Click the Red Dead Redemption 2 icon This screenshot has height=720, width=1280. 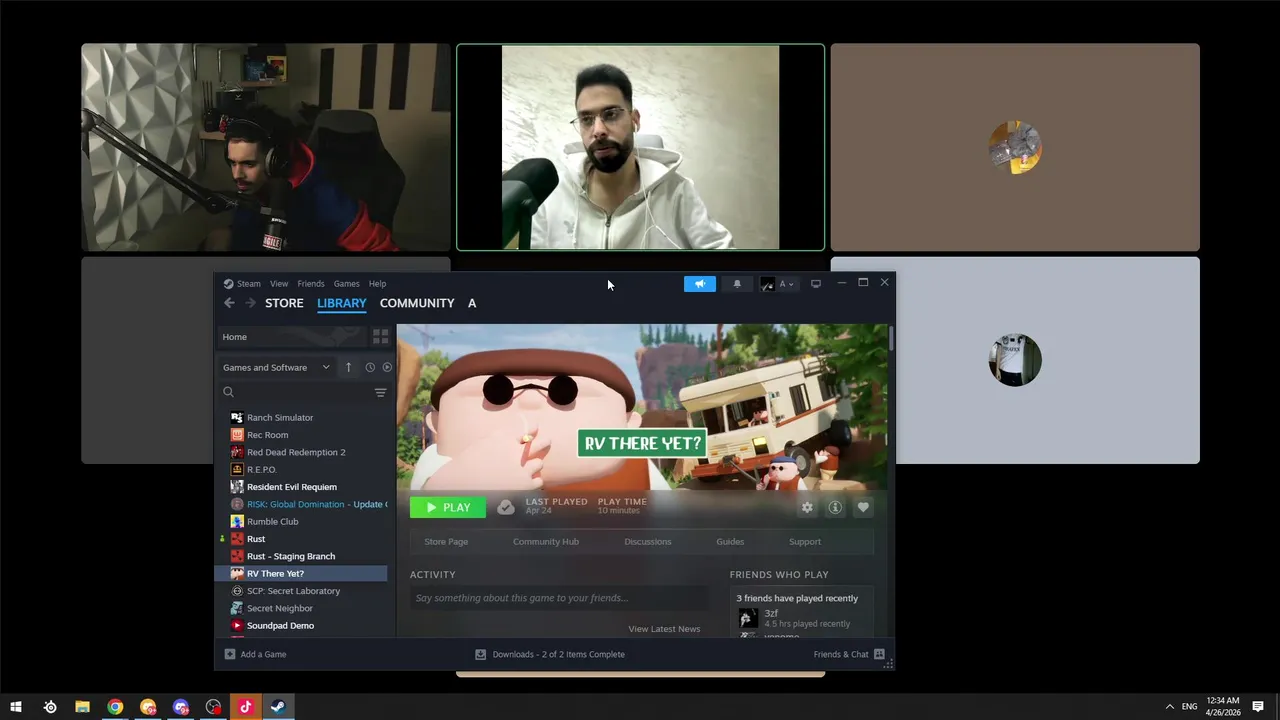click(x=237, y=452)
